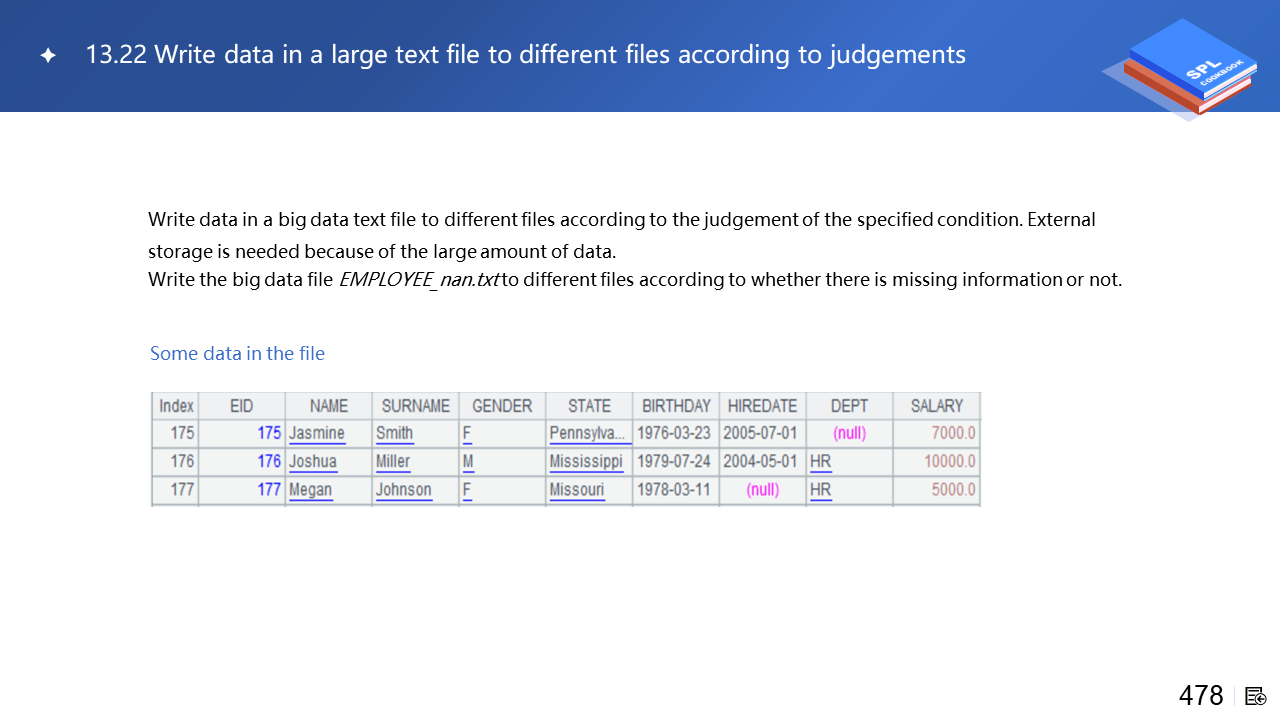Click the birthday cell 1979-07-24
The height and width of the screenshot is (720, 1280).
674,462
